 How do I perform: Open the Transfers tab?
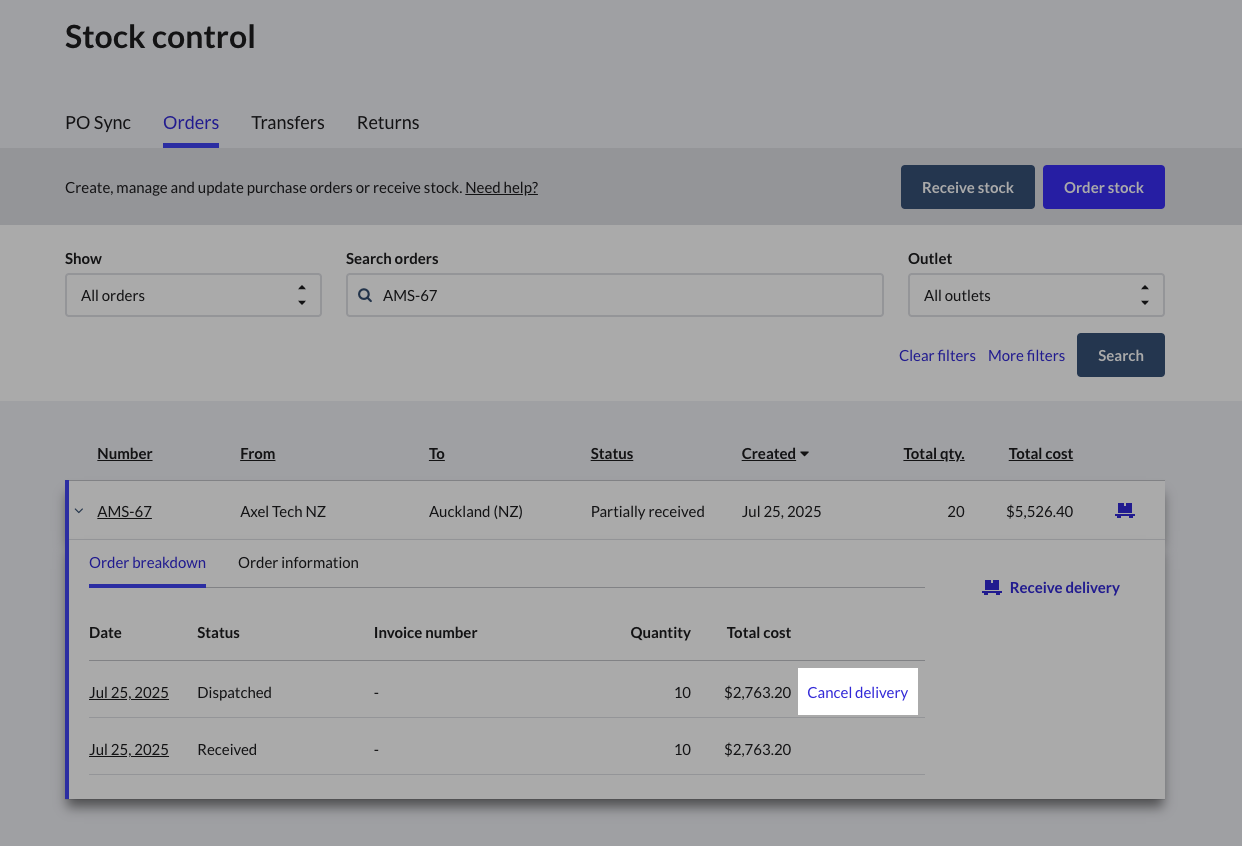(x=288, y=123)
